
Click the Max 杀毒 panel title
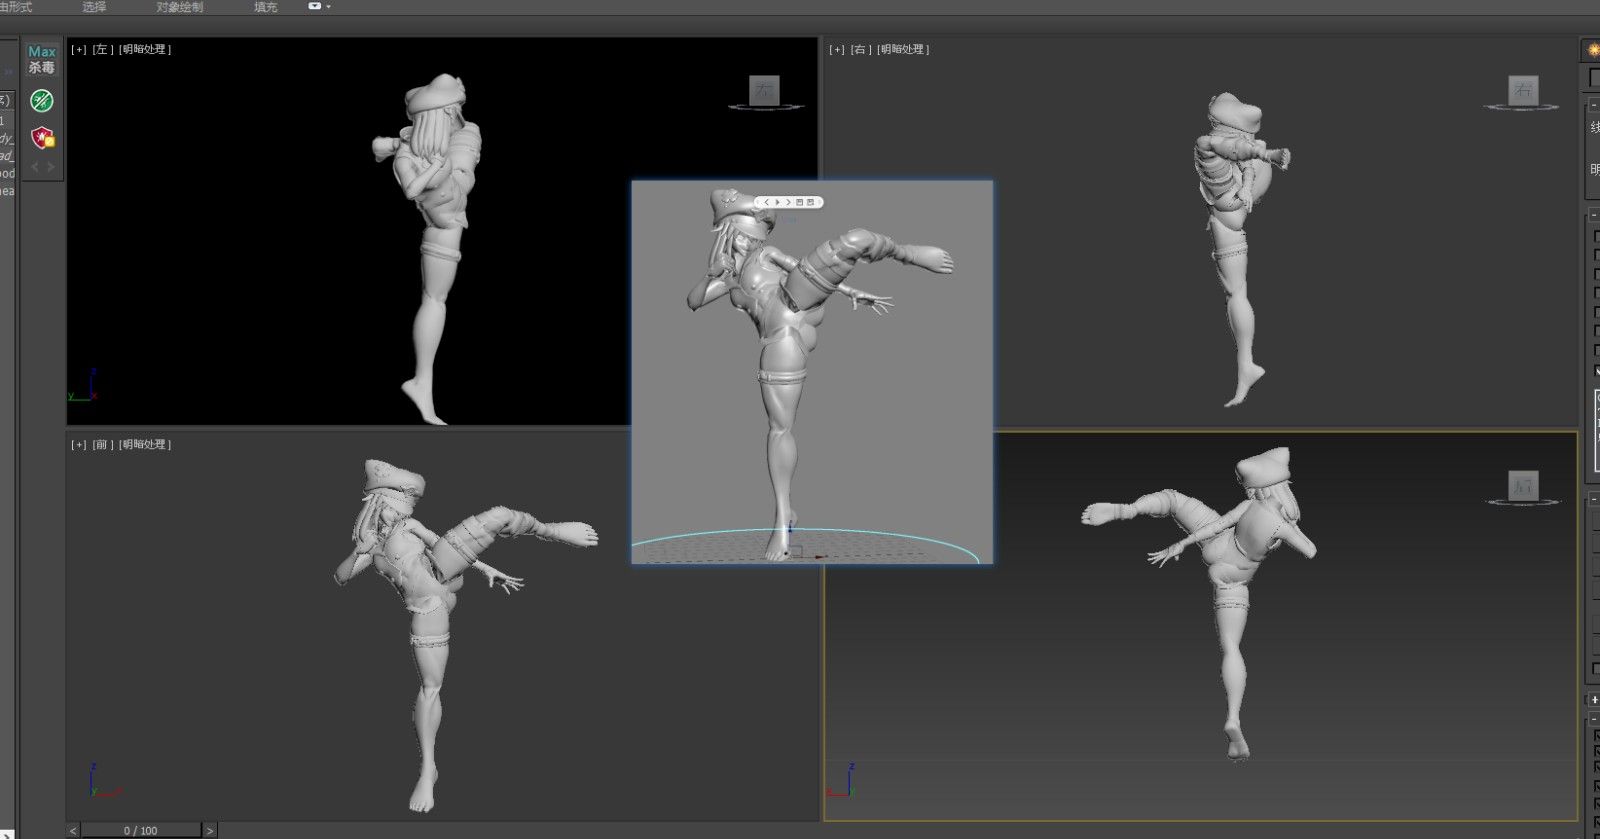coord(42,59)
